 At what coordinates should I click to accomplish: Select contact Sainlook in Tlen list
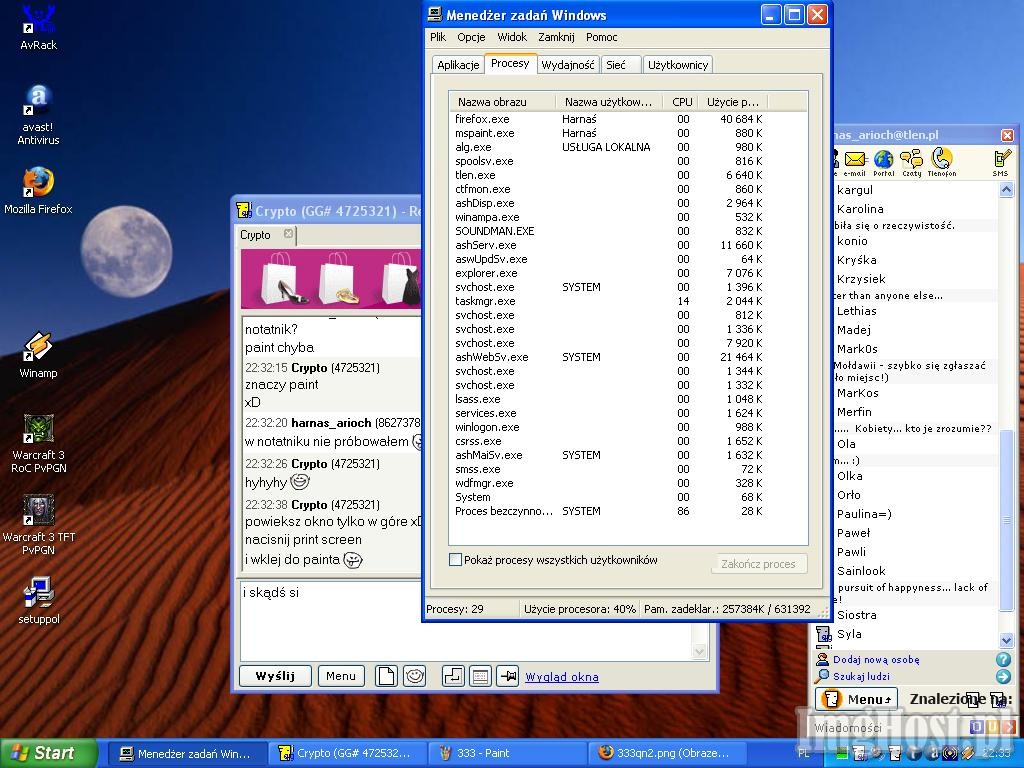pos(861,571)
